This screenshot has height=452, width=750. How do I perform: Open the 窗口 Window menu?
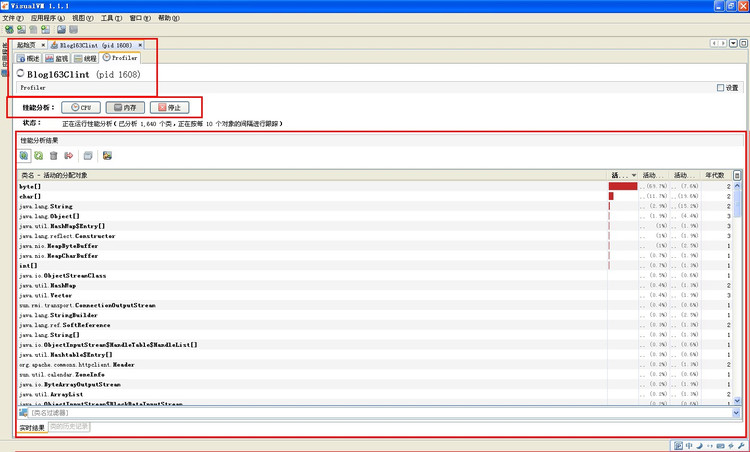click(x=140, y=18)
